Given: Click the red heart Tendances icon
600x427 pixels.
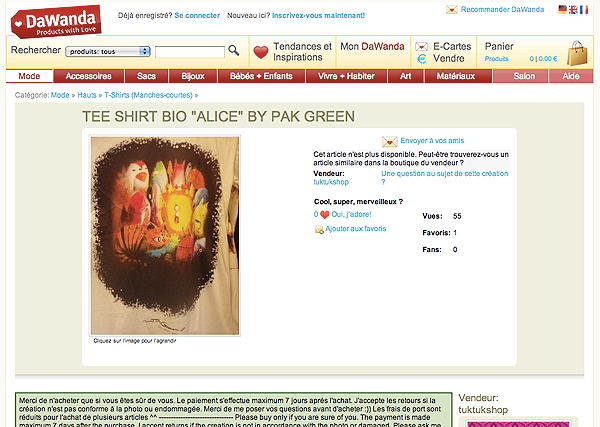Looking at the screenshot, I should pyautogui.click(x=261, y=52).
